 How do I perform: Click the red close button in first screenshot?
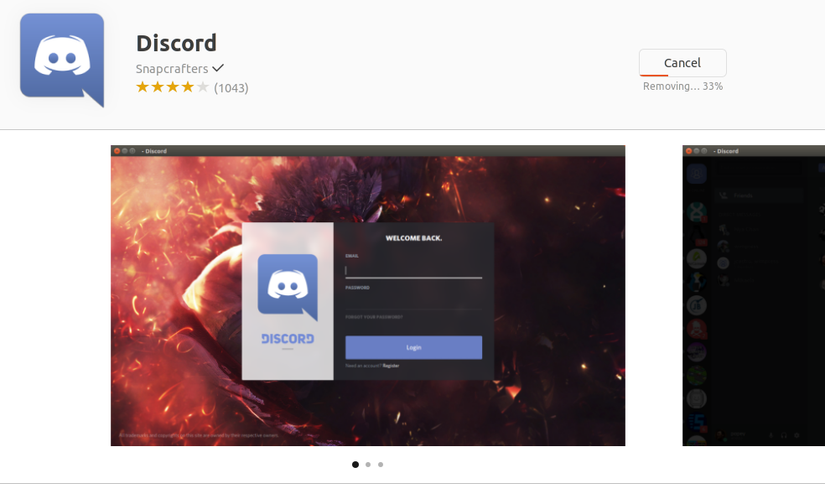coord(117,151)
